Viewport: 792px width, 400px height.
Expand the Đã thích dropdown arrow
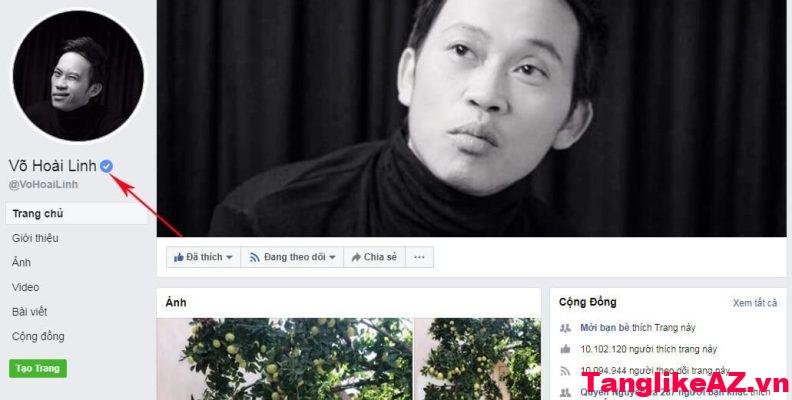coord(229,258)
